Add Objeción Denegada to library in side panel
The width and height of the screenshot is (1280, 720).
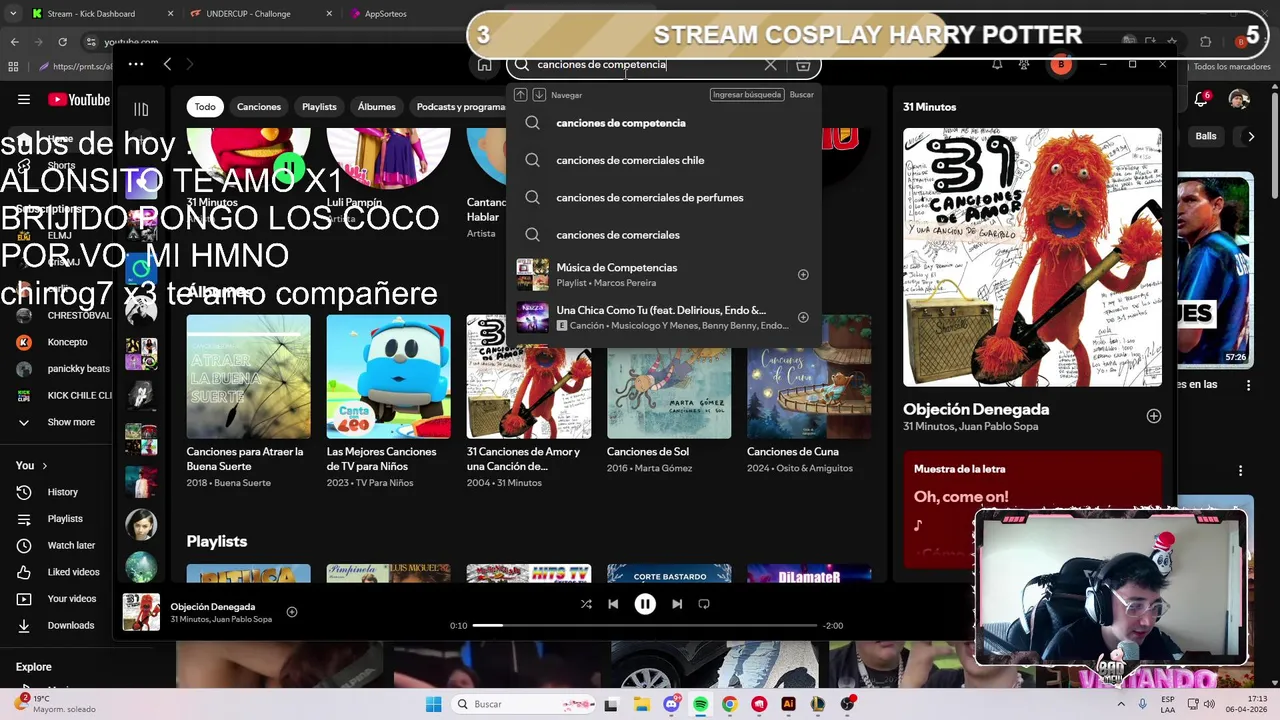(1153, 416)
